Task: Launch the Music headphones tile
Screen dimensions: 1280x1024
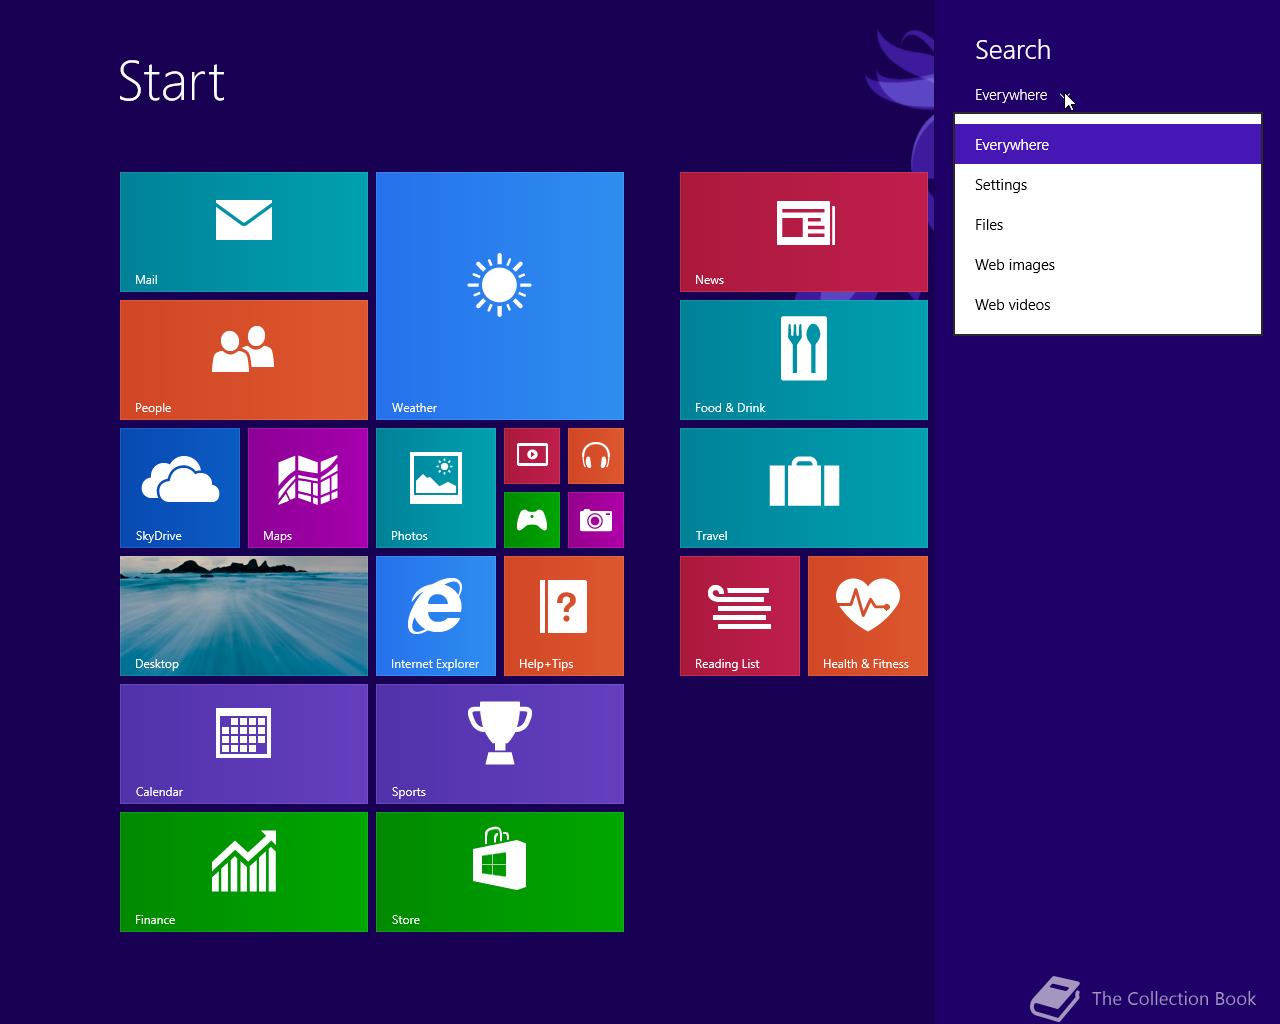Action: click(x=596, y=456)
